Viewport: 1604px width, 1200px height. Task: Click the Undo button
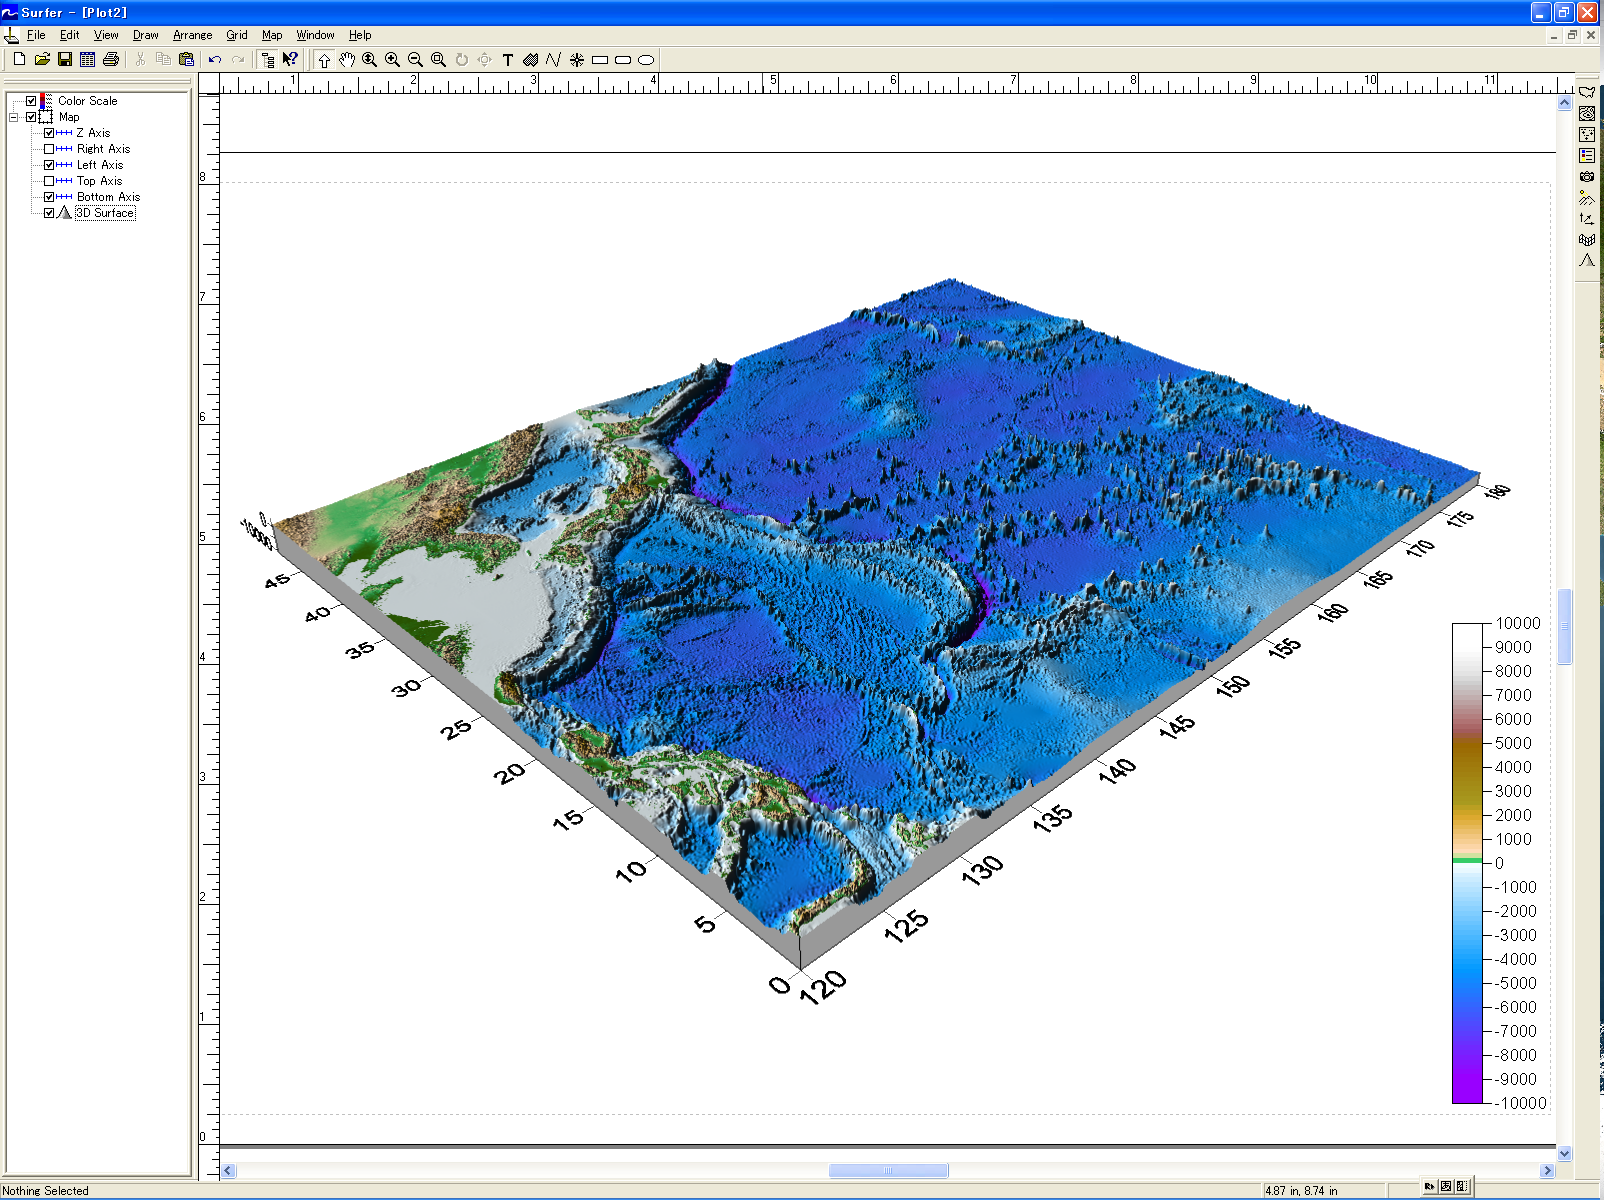[215, 60]
